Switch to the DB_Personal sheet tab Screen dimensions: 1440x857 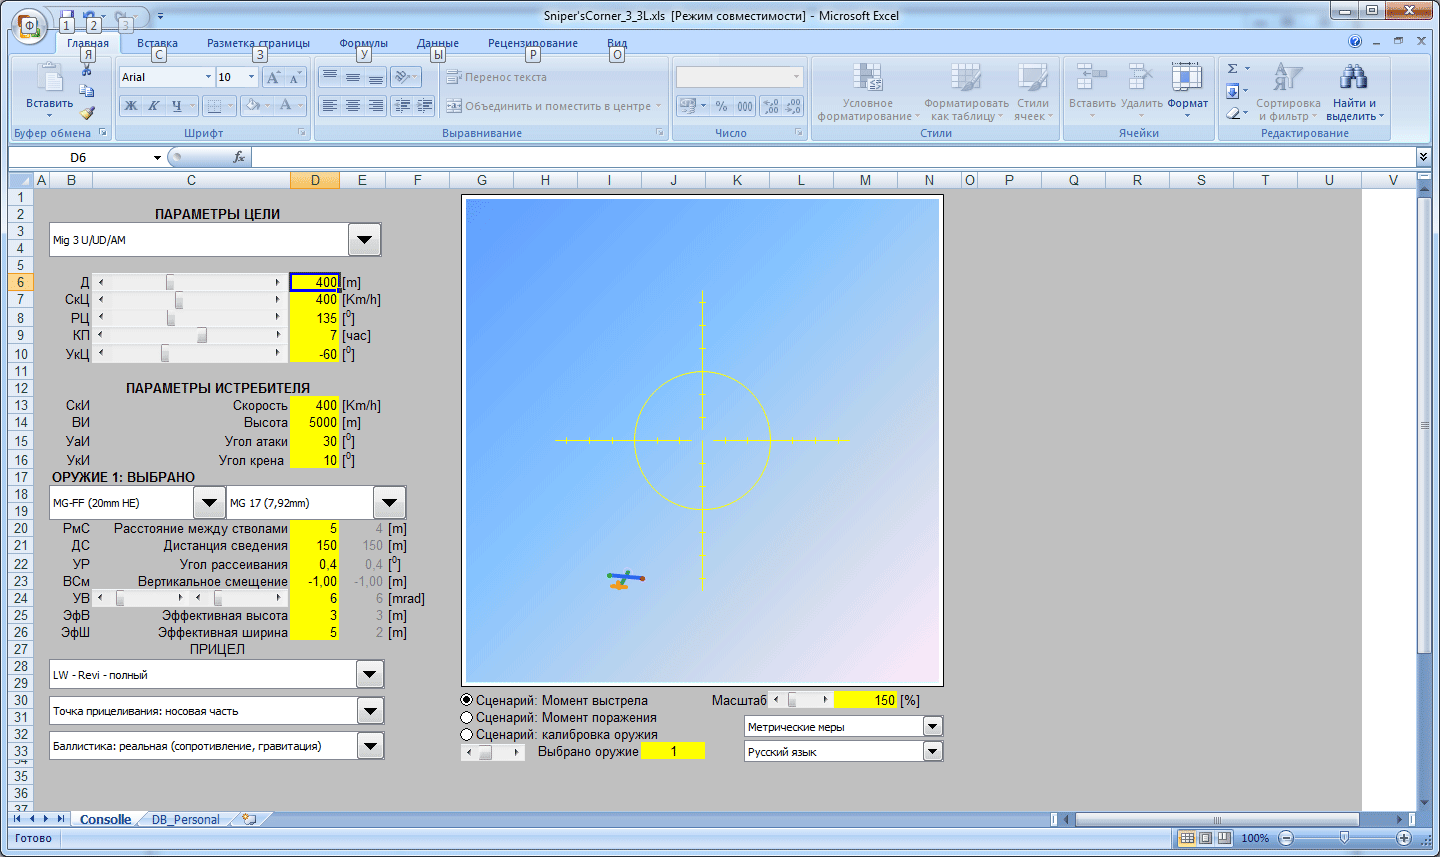pos(185,819)
